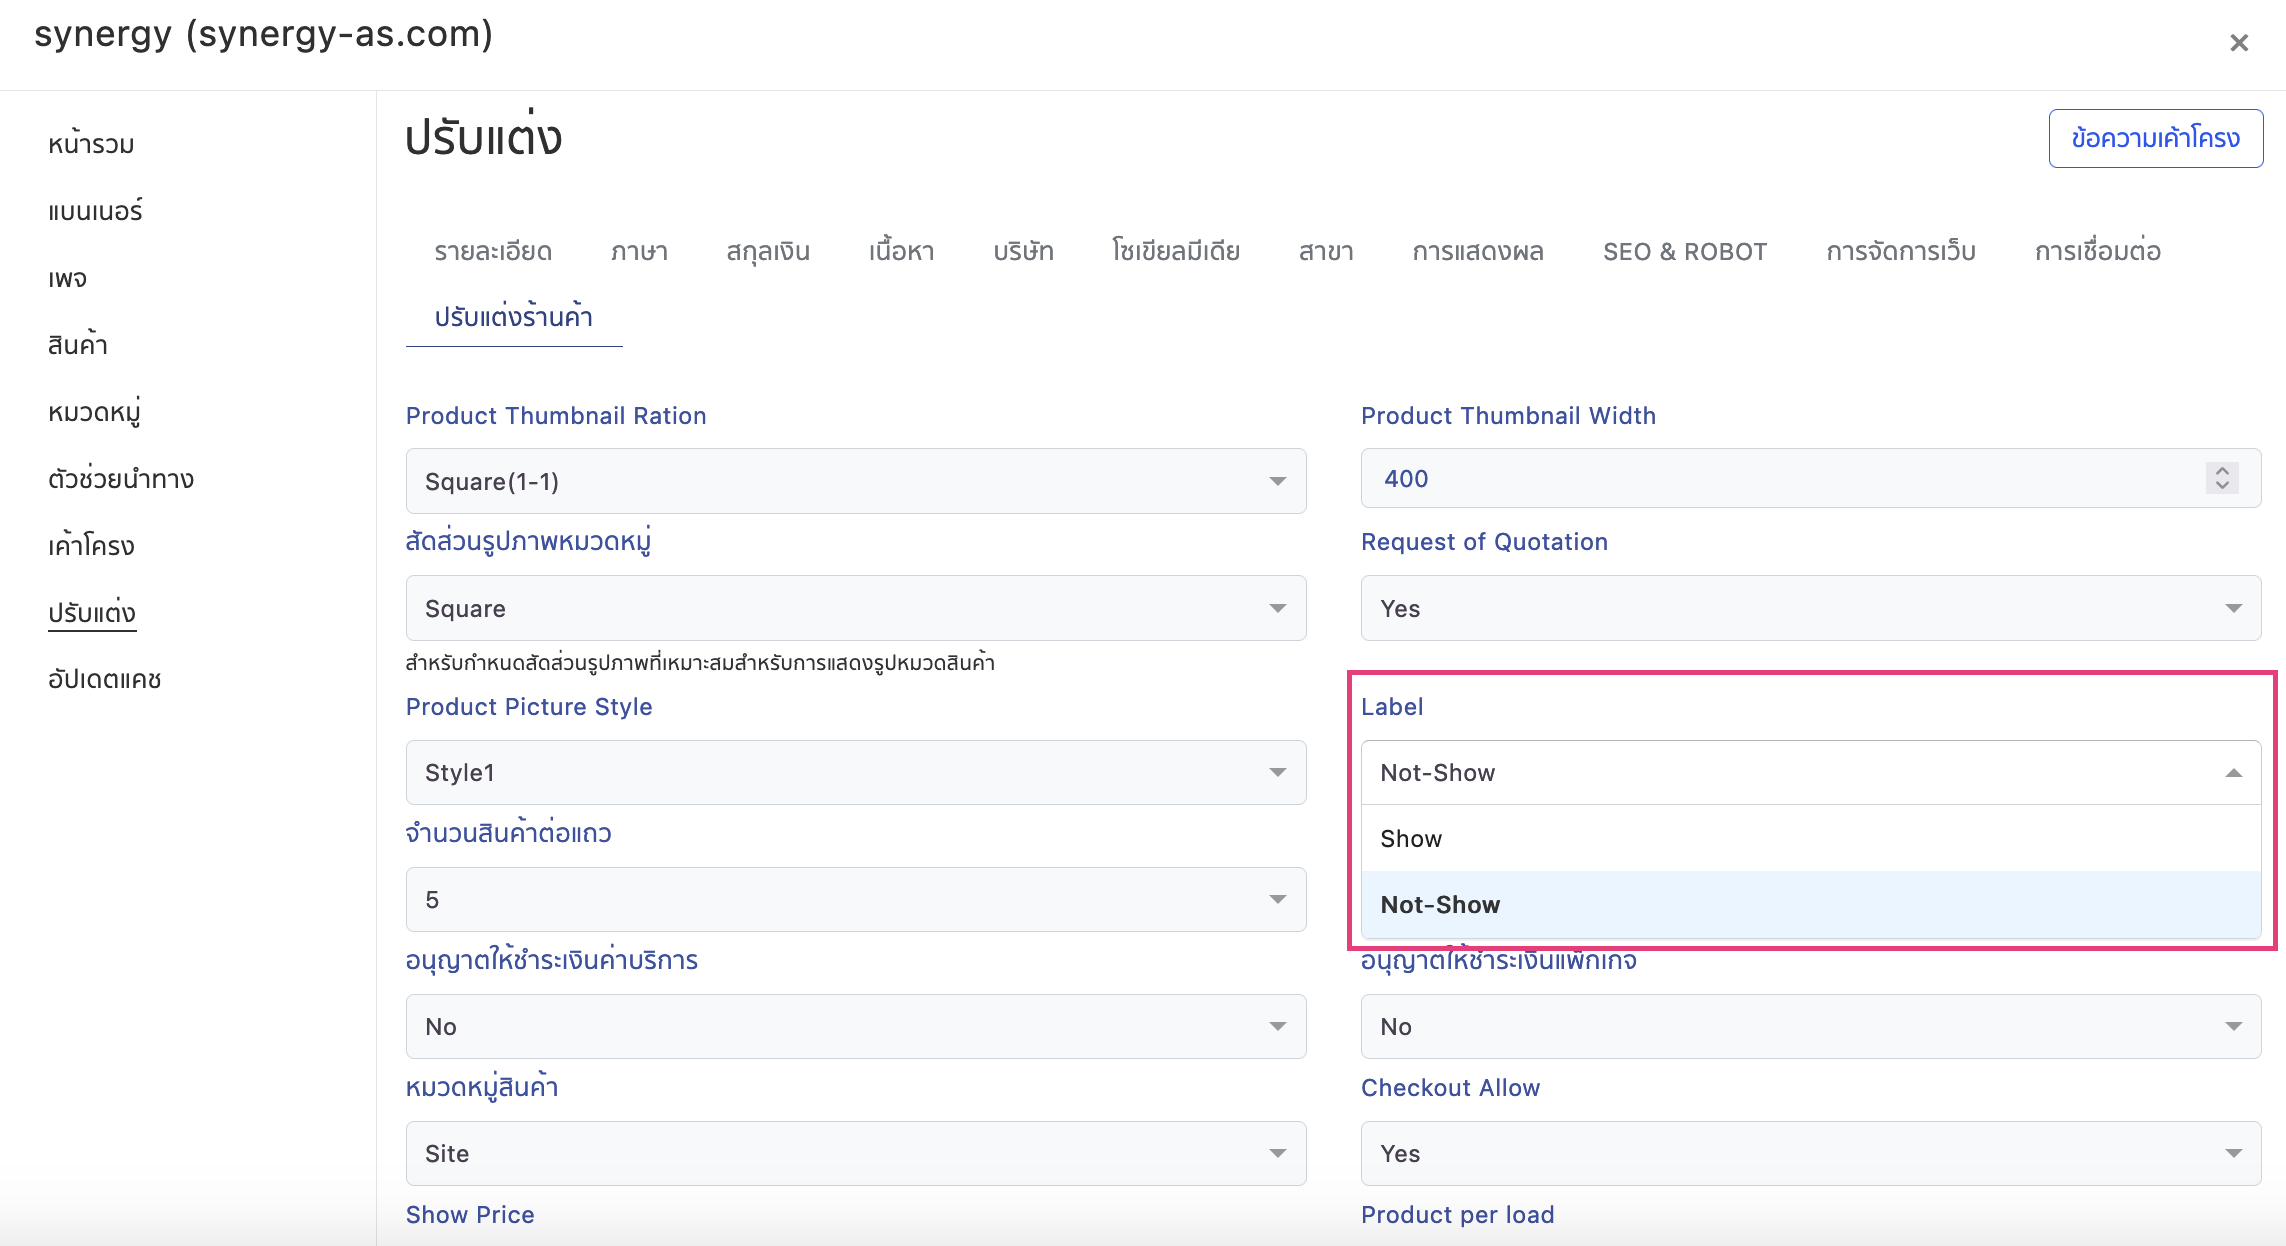Expand the อนุญาตให้ชำระเงินค่าบริการ dropdown
Viewport: 2286px width, 1246px height.
pyautogui.click(x=856, y=1026)
